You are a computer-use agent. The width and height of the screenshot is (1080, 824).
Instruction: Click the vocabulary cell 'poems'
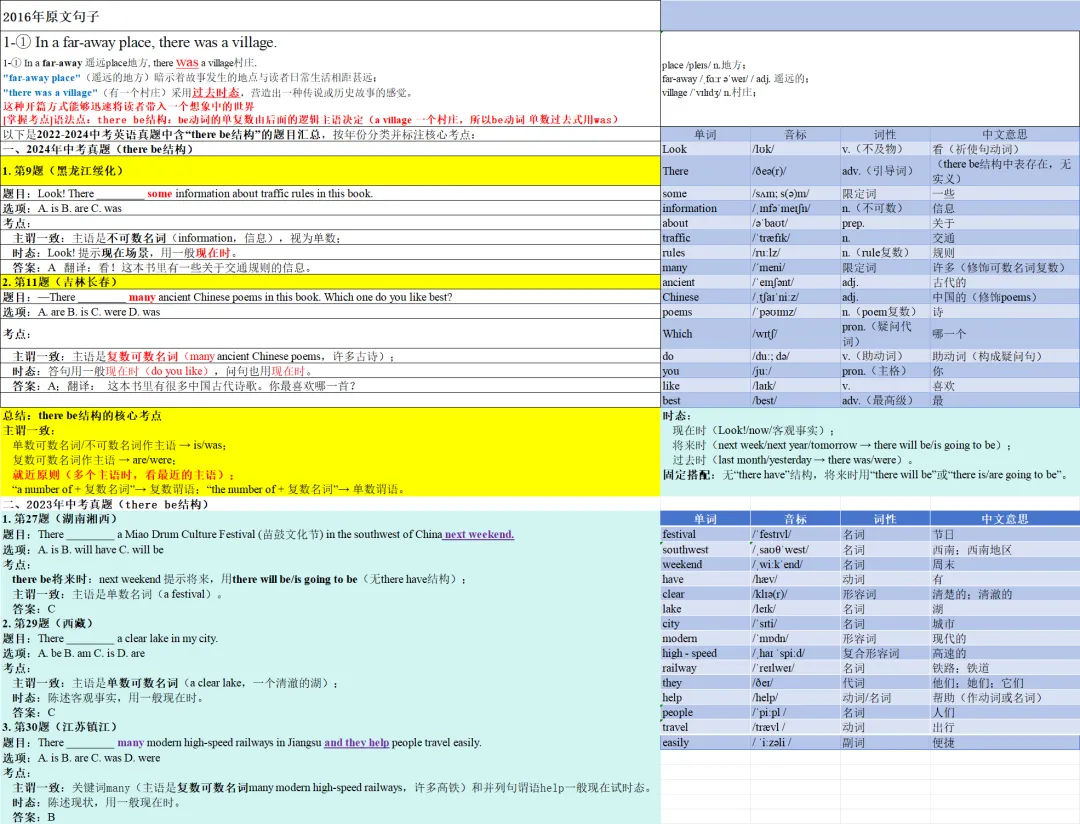pyautogui.click(x=705, y=311)
